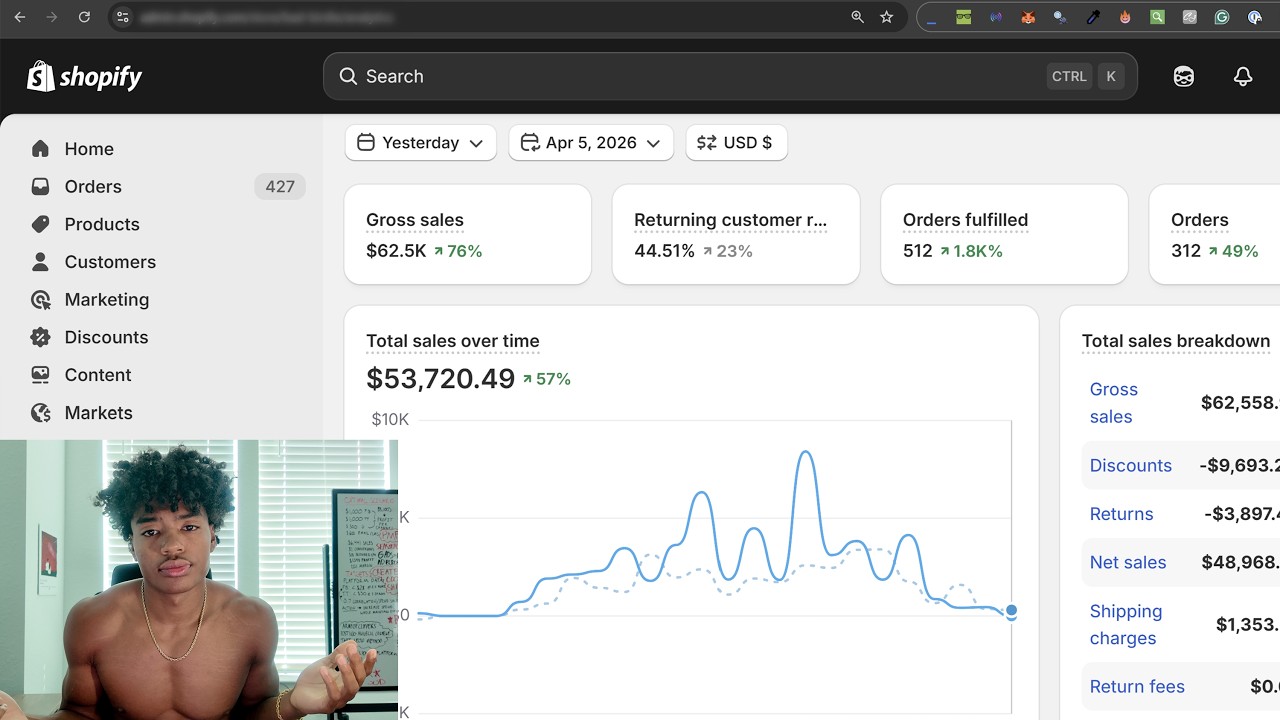Click the 57% total sales change
Viewport: 1280px width, 720px height.
point(546,379)
